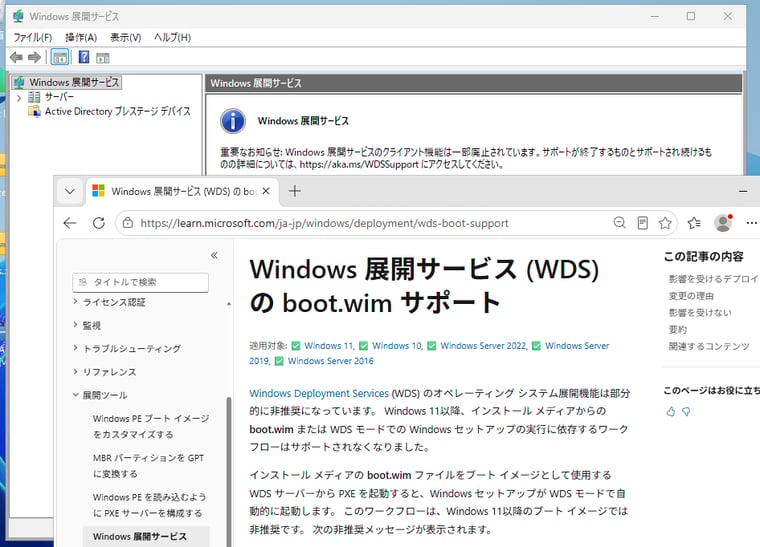Jump to 関連するコンテンツ section
This screenshot has height=547, width=760.
point(709,346)
